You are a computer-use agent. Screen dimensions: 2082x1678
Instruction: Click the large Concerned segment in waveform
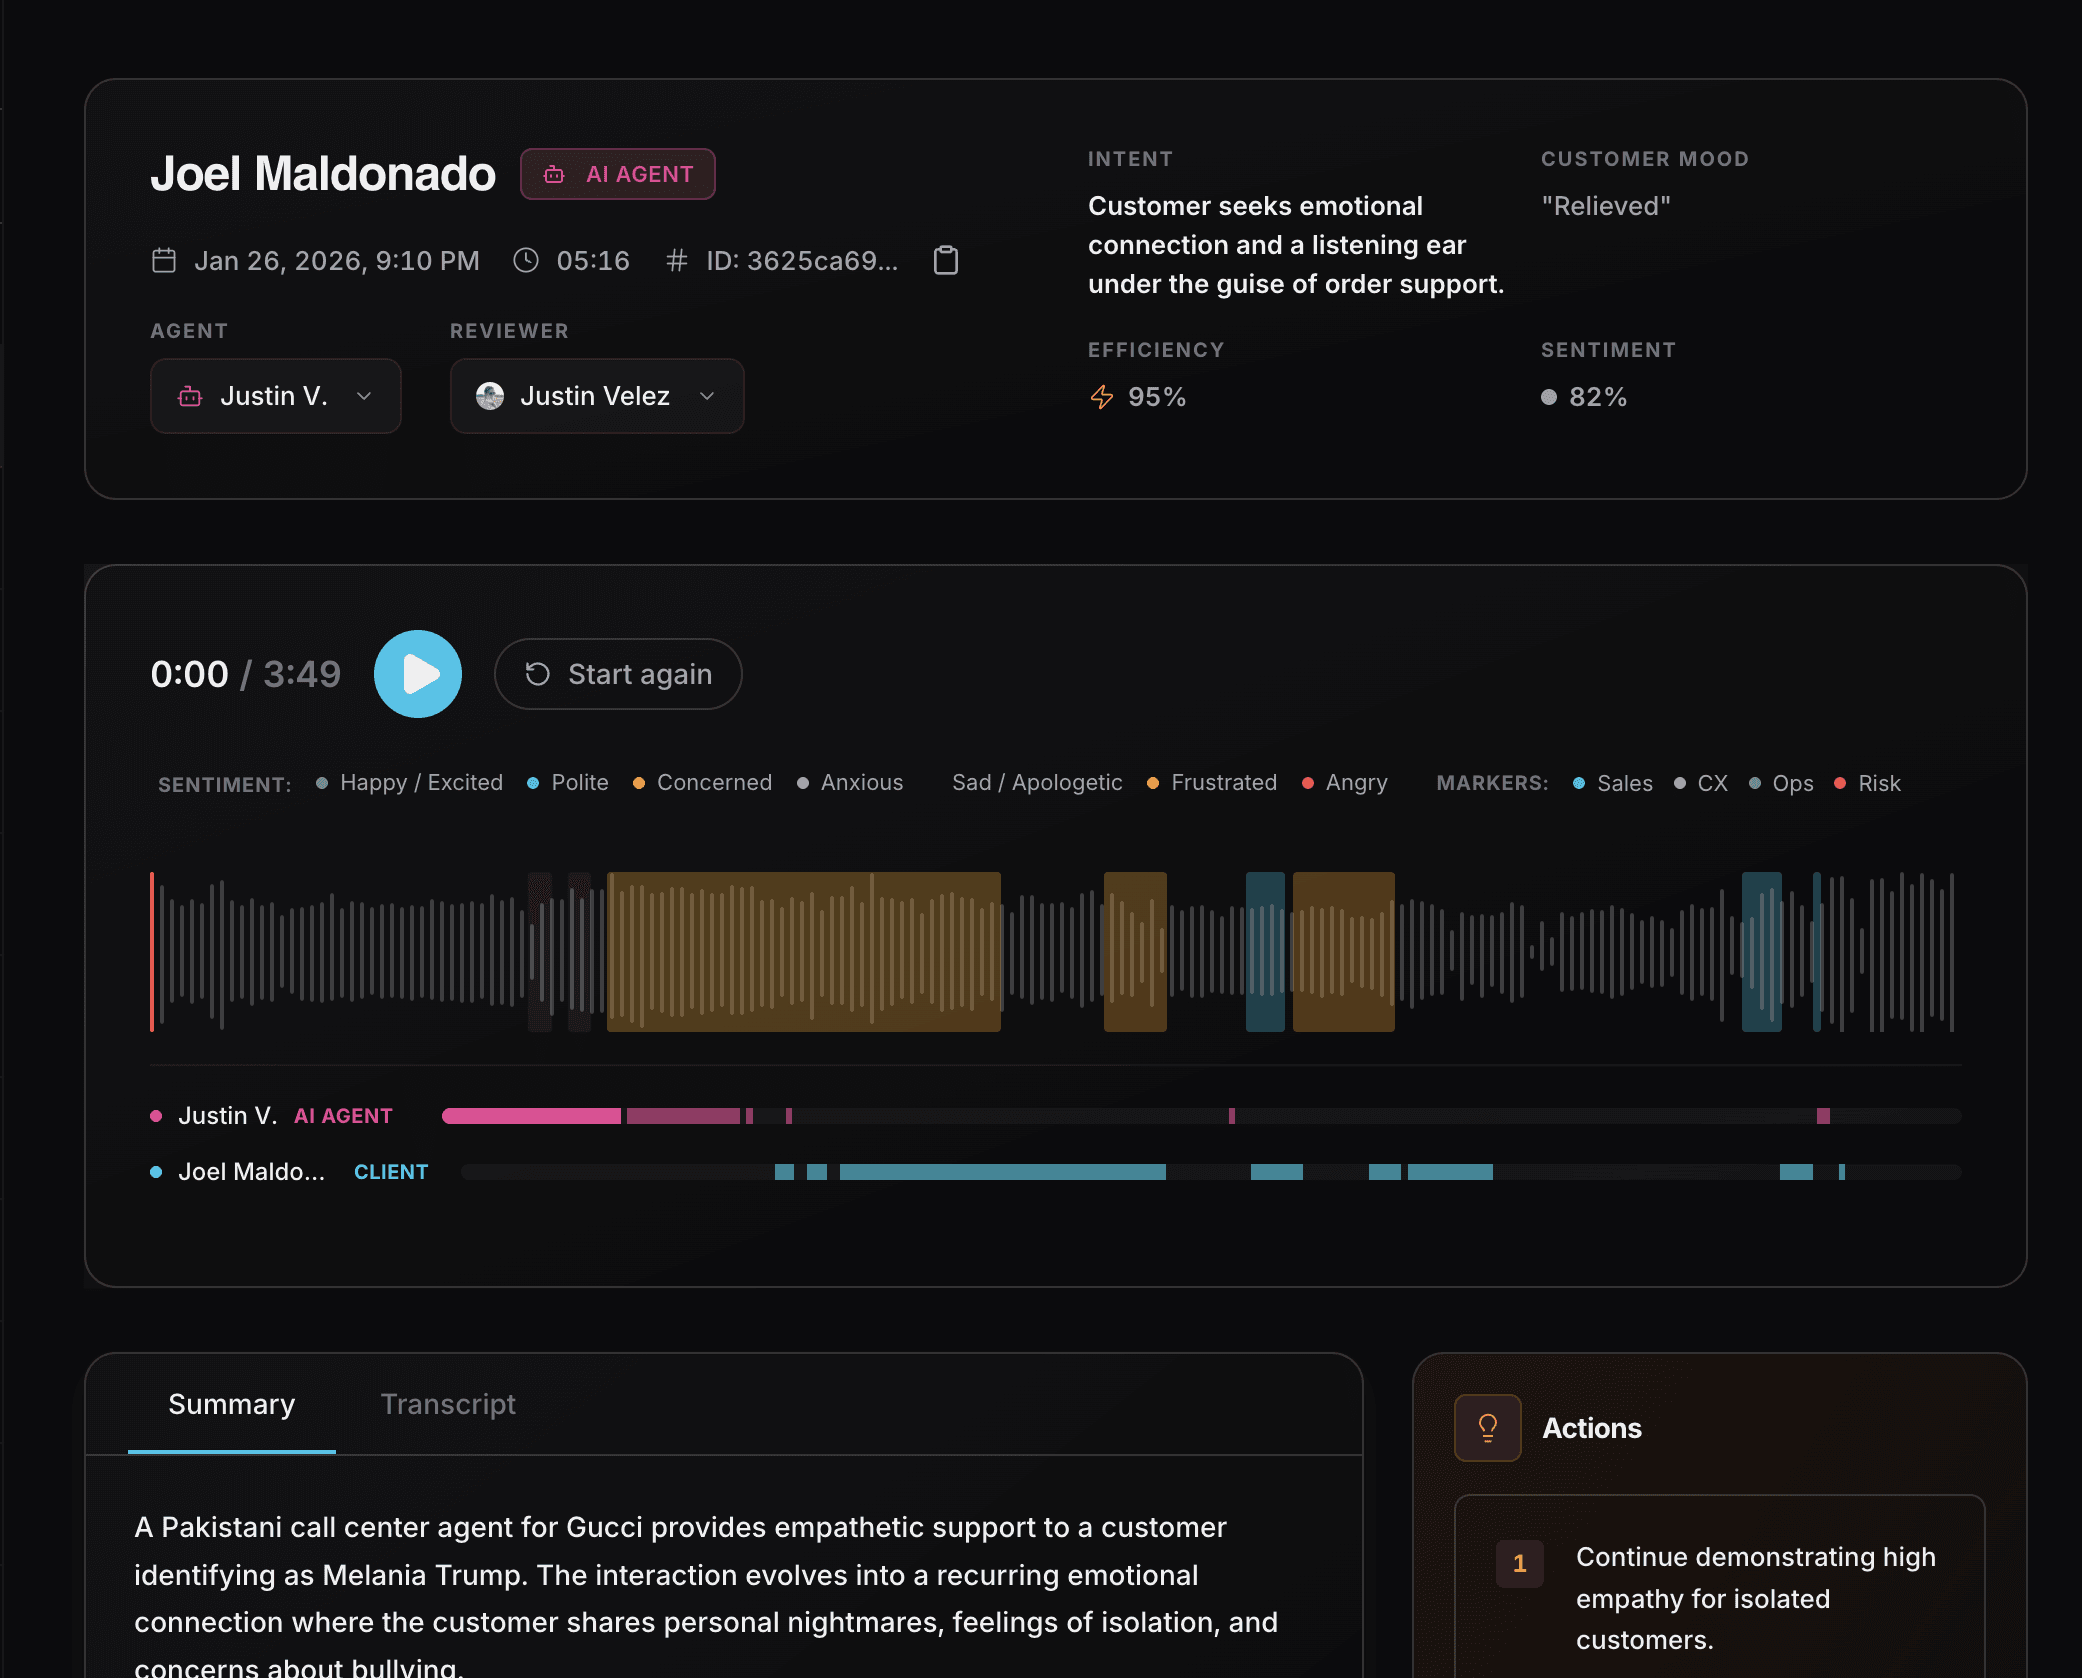[x=803, y=951]
